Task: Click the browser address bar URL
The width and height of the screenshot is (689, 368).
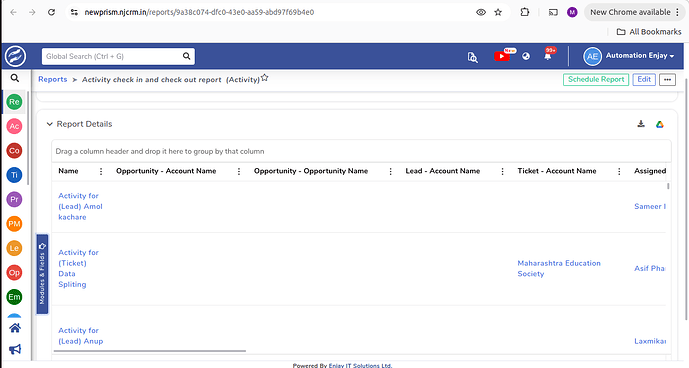Action: pos(199,12)
